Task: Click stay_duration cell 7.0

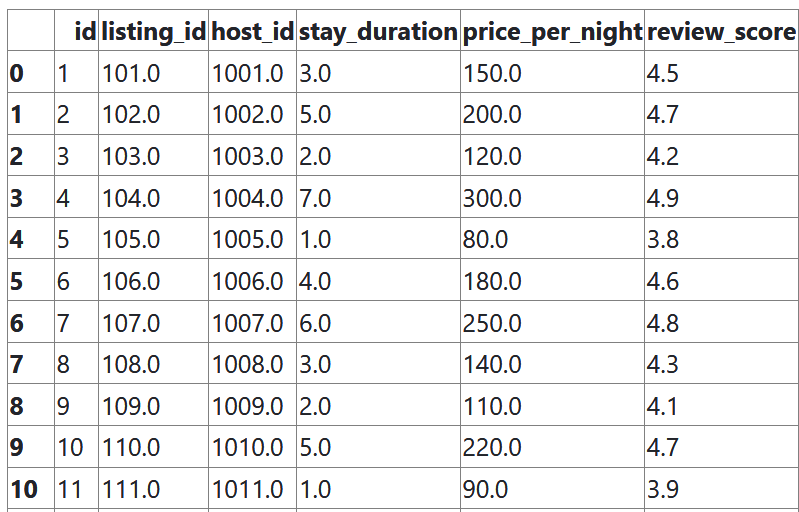Action: click(315, 198)
